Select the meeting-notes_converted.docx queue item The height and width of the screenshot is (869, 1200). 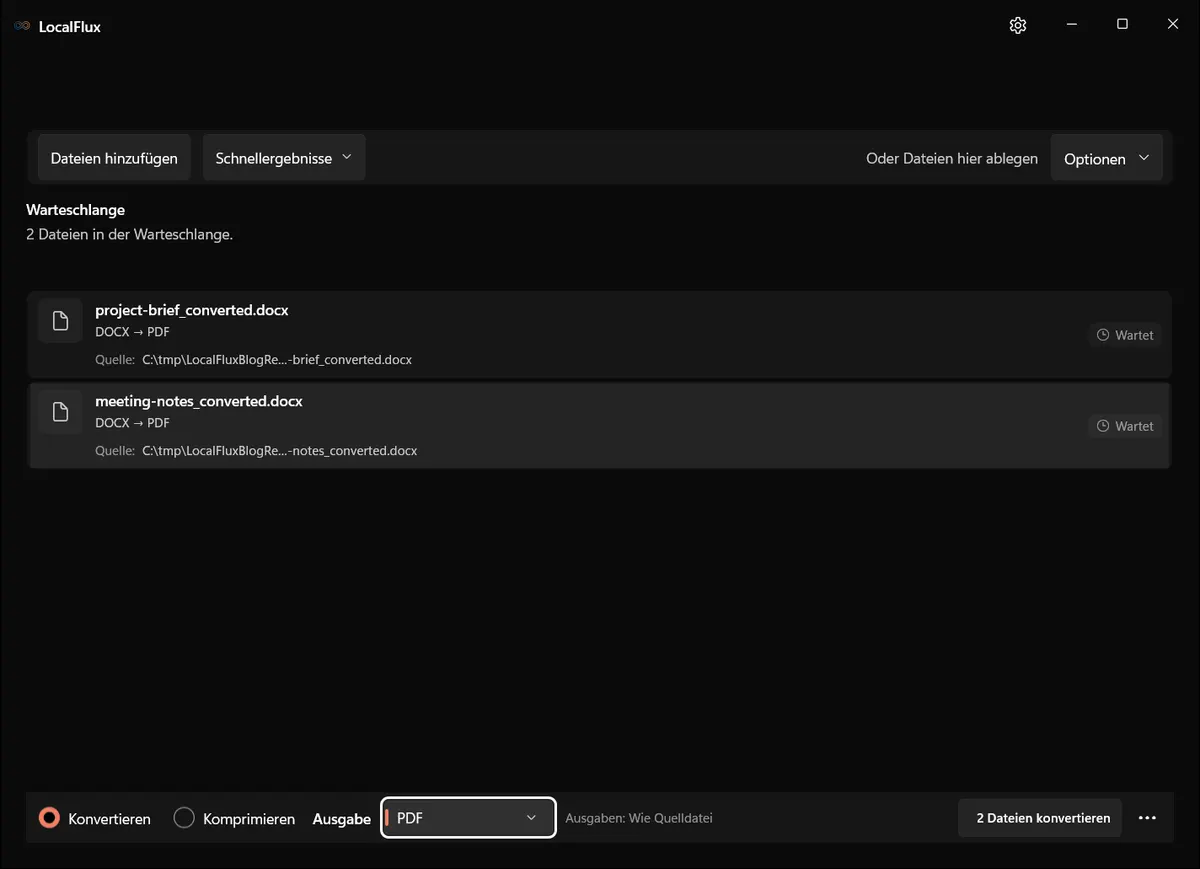point(600,426)
